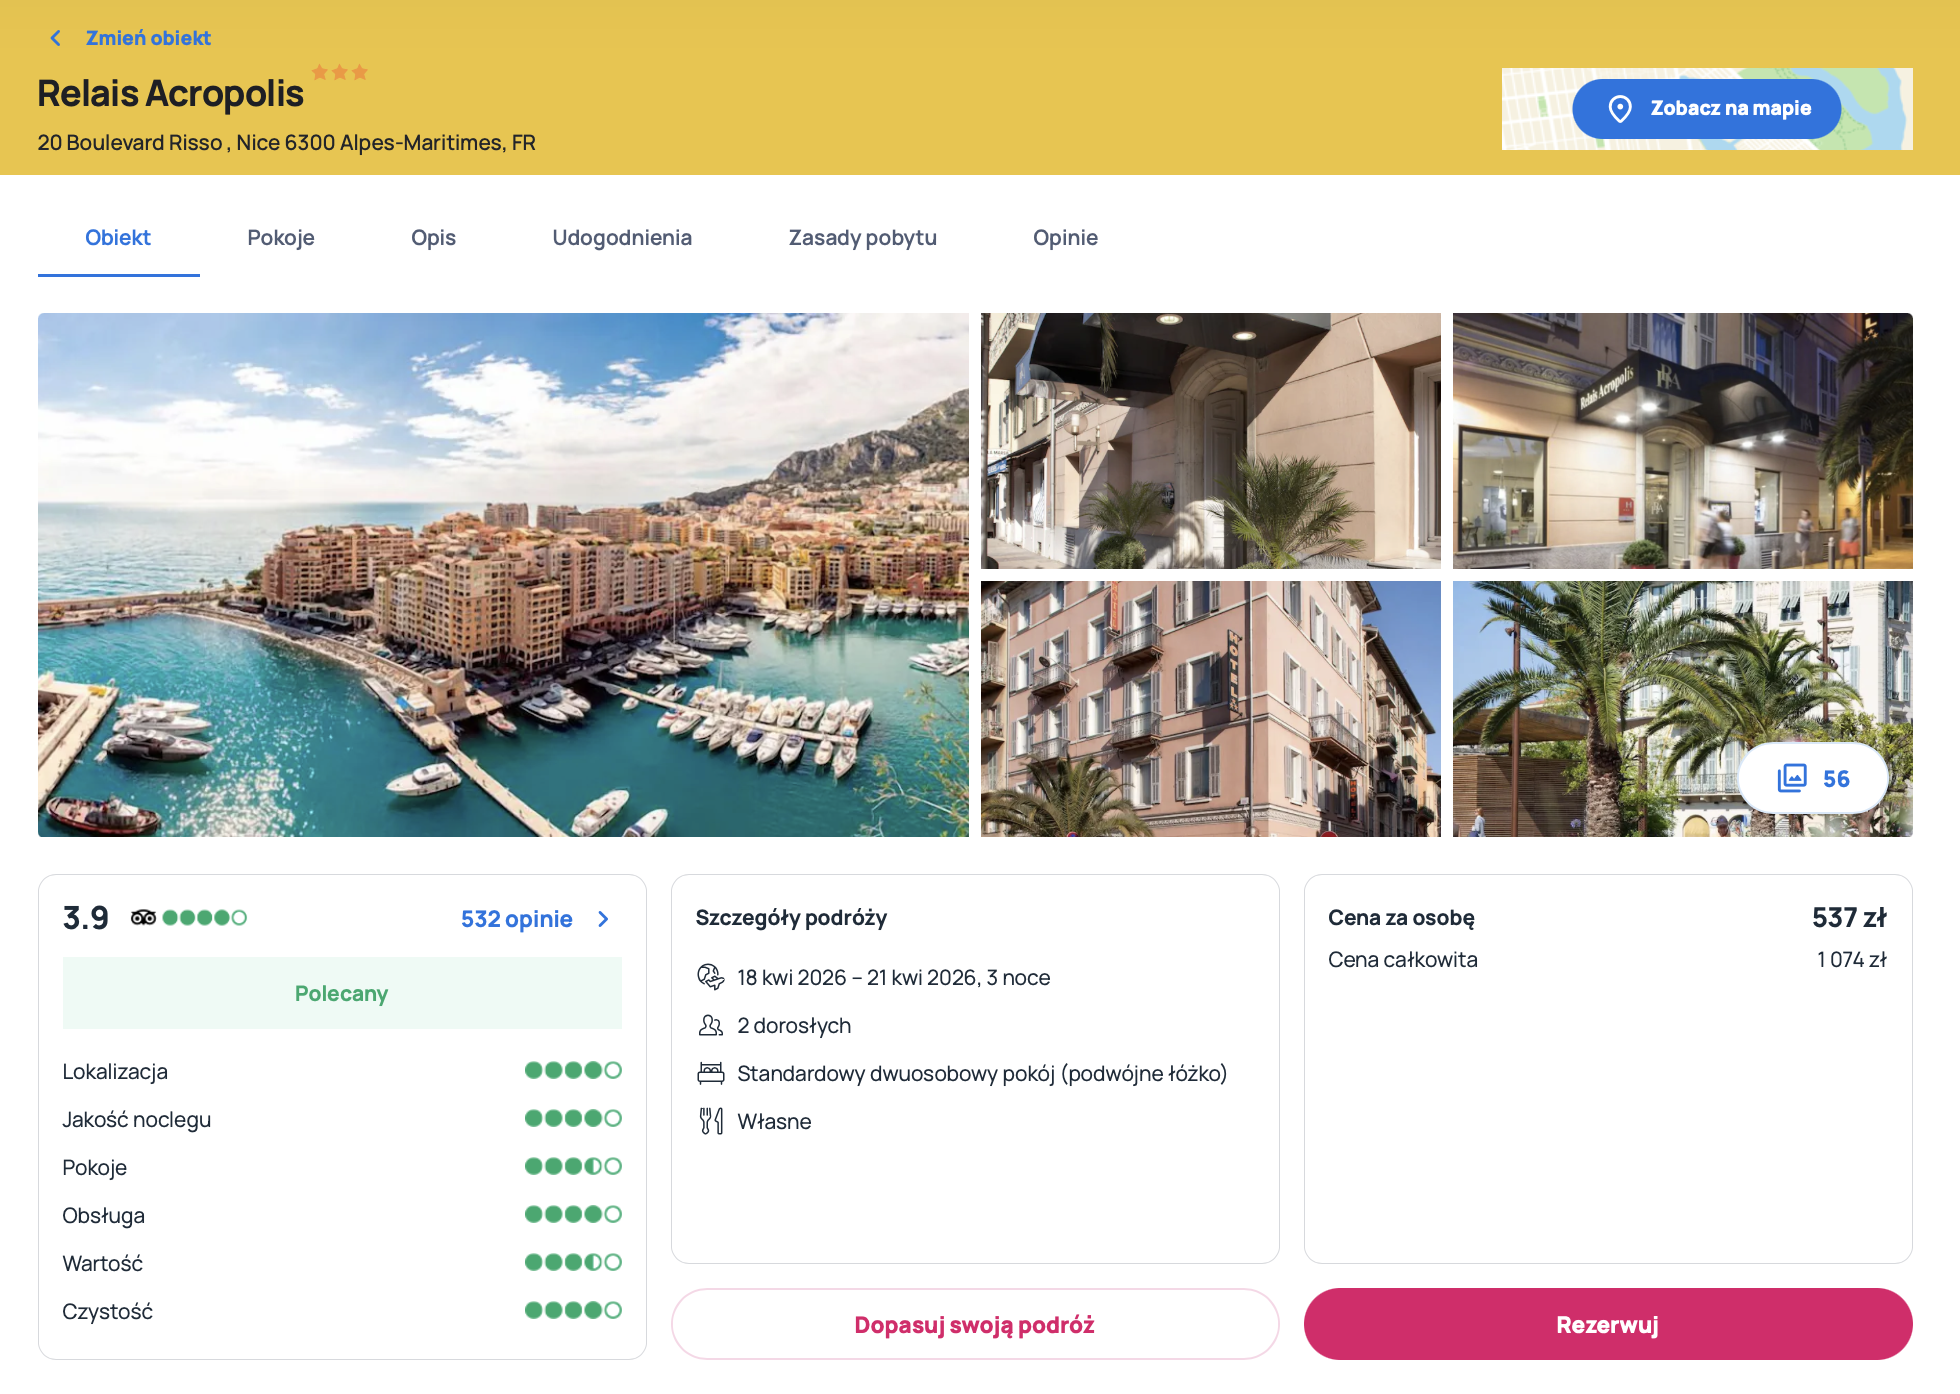The width and height of the screenshot is (1960, 1394).
Task: Click the map pin icon on map button
Action: click(1620, 108)
